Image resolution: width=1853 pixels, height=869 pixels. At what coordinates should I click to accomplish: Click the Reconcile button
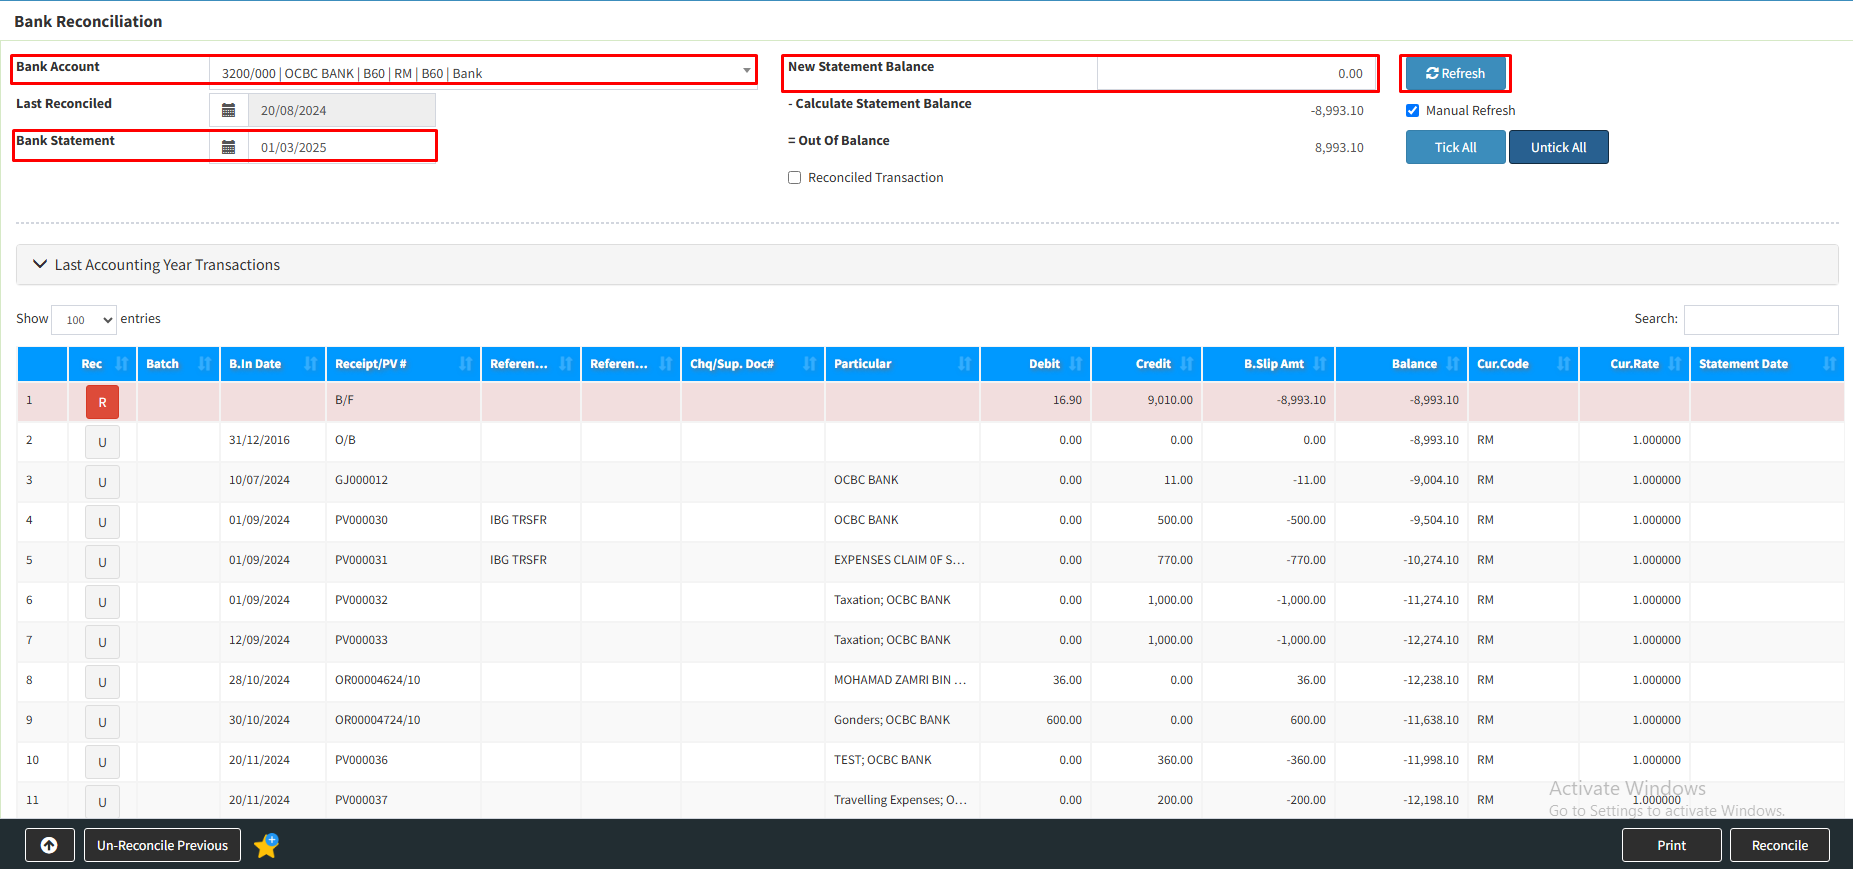(x=1779, y=845)
